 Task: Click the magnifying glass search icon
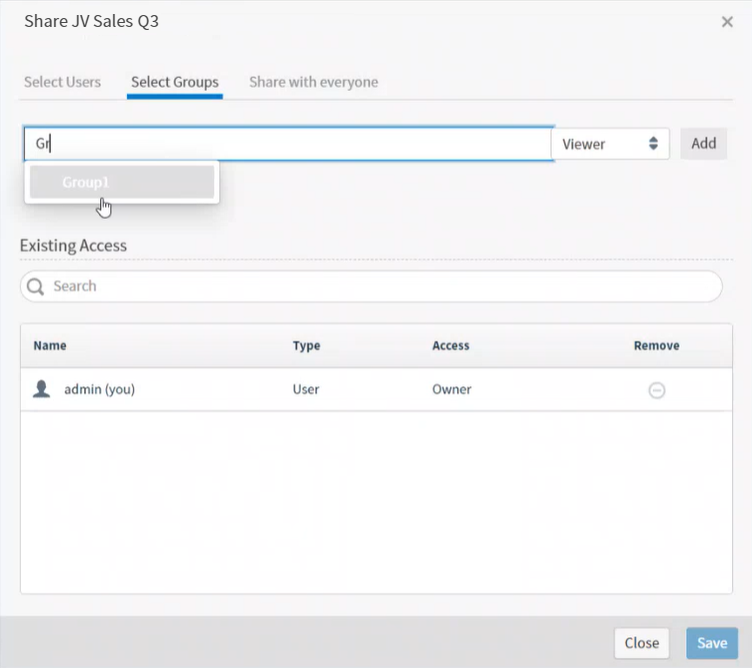36,287
